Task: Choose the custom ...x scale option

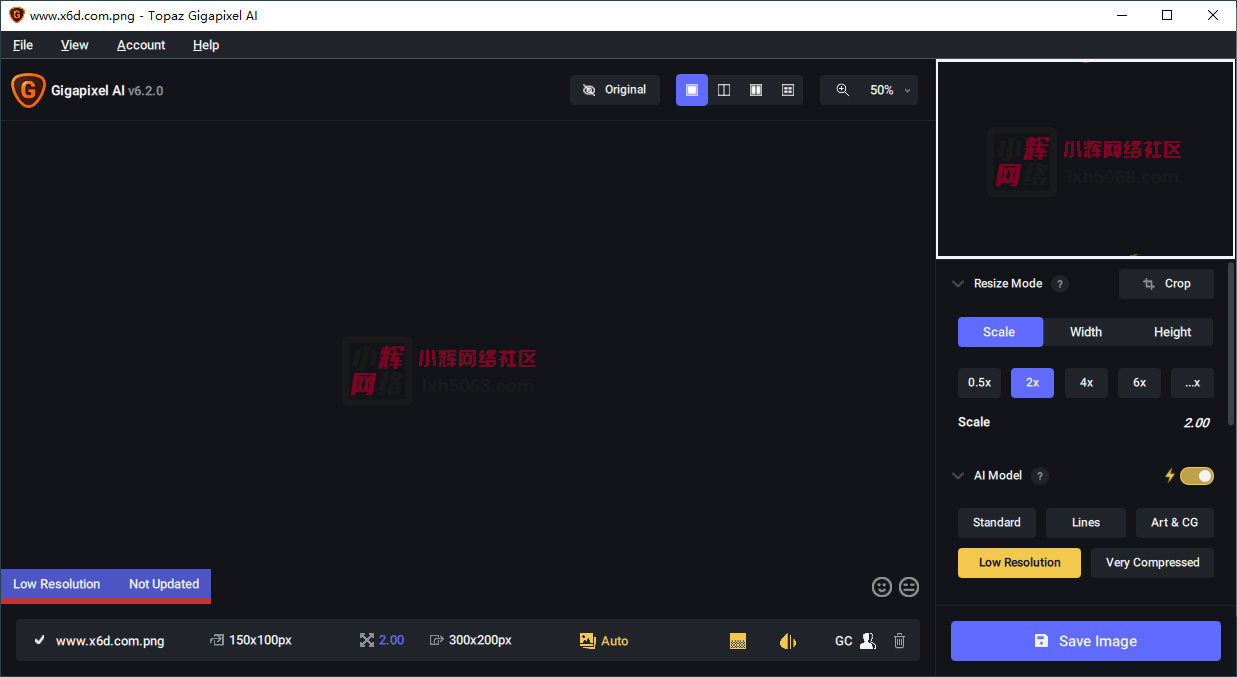Action: tap(1192, 383)
